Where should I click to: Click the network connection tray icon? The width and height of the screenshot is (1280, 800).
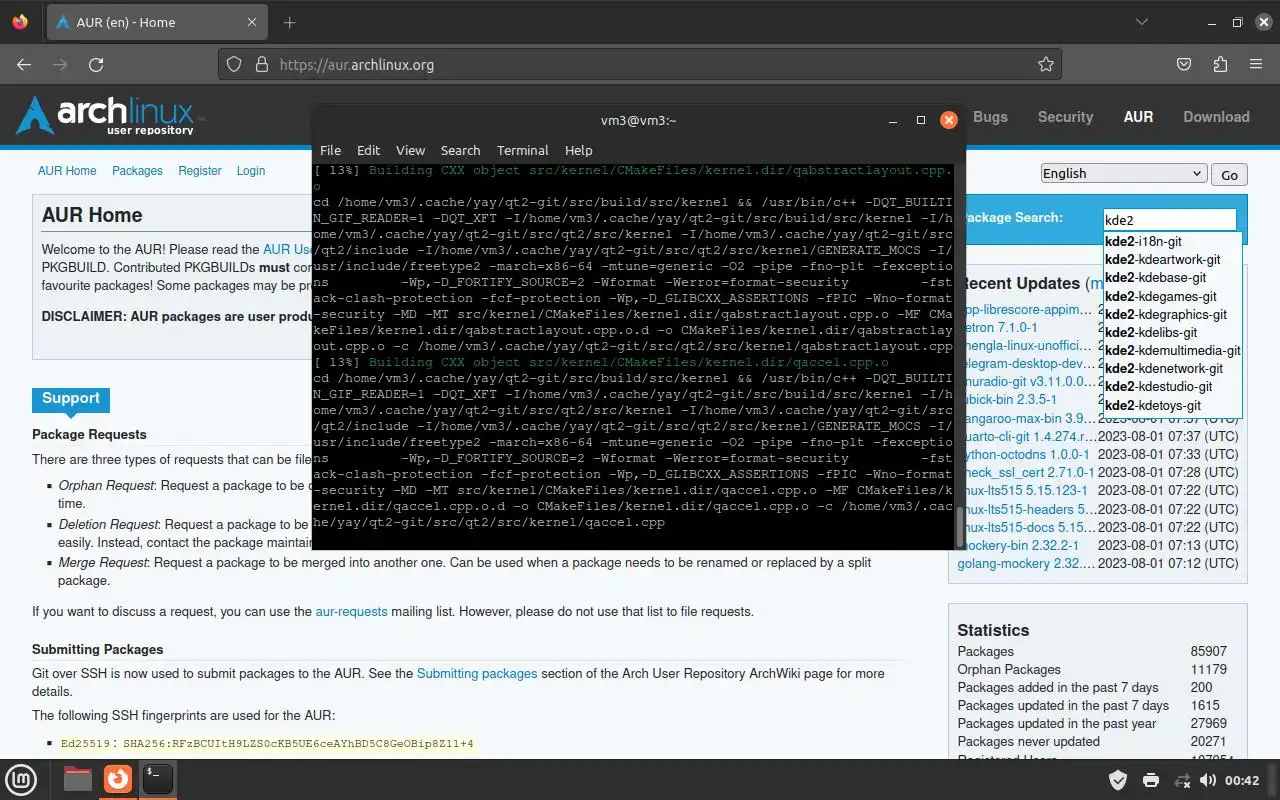click(x=1182, y=780)
